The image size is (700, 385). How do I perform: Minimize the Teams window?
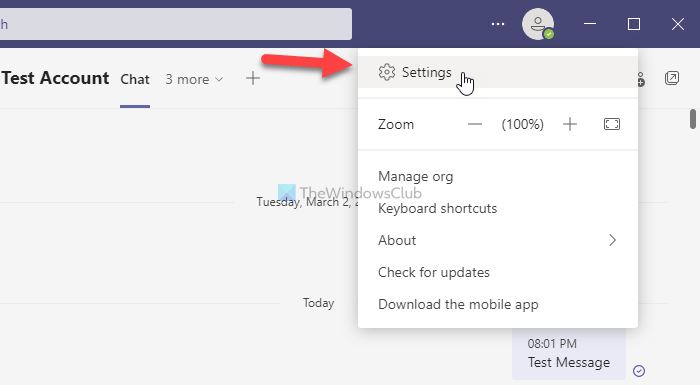(x=590, y=24)
